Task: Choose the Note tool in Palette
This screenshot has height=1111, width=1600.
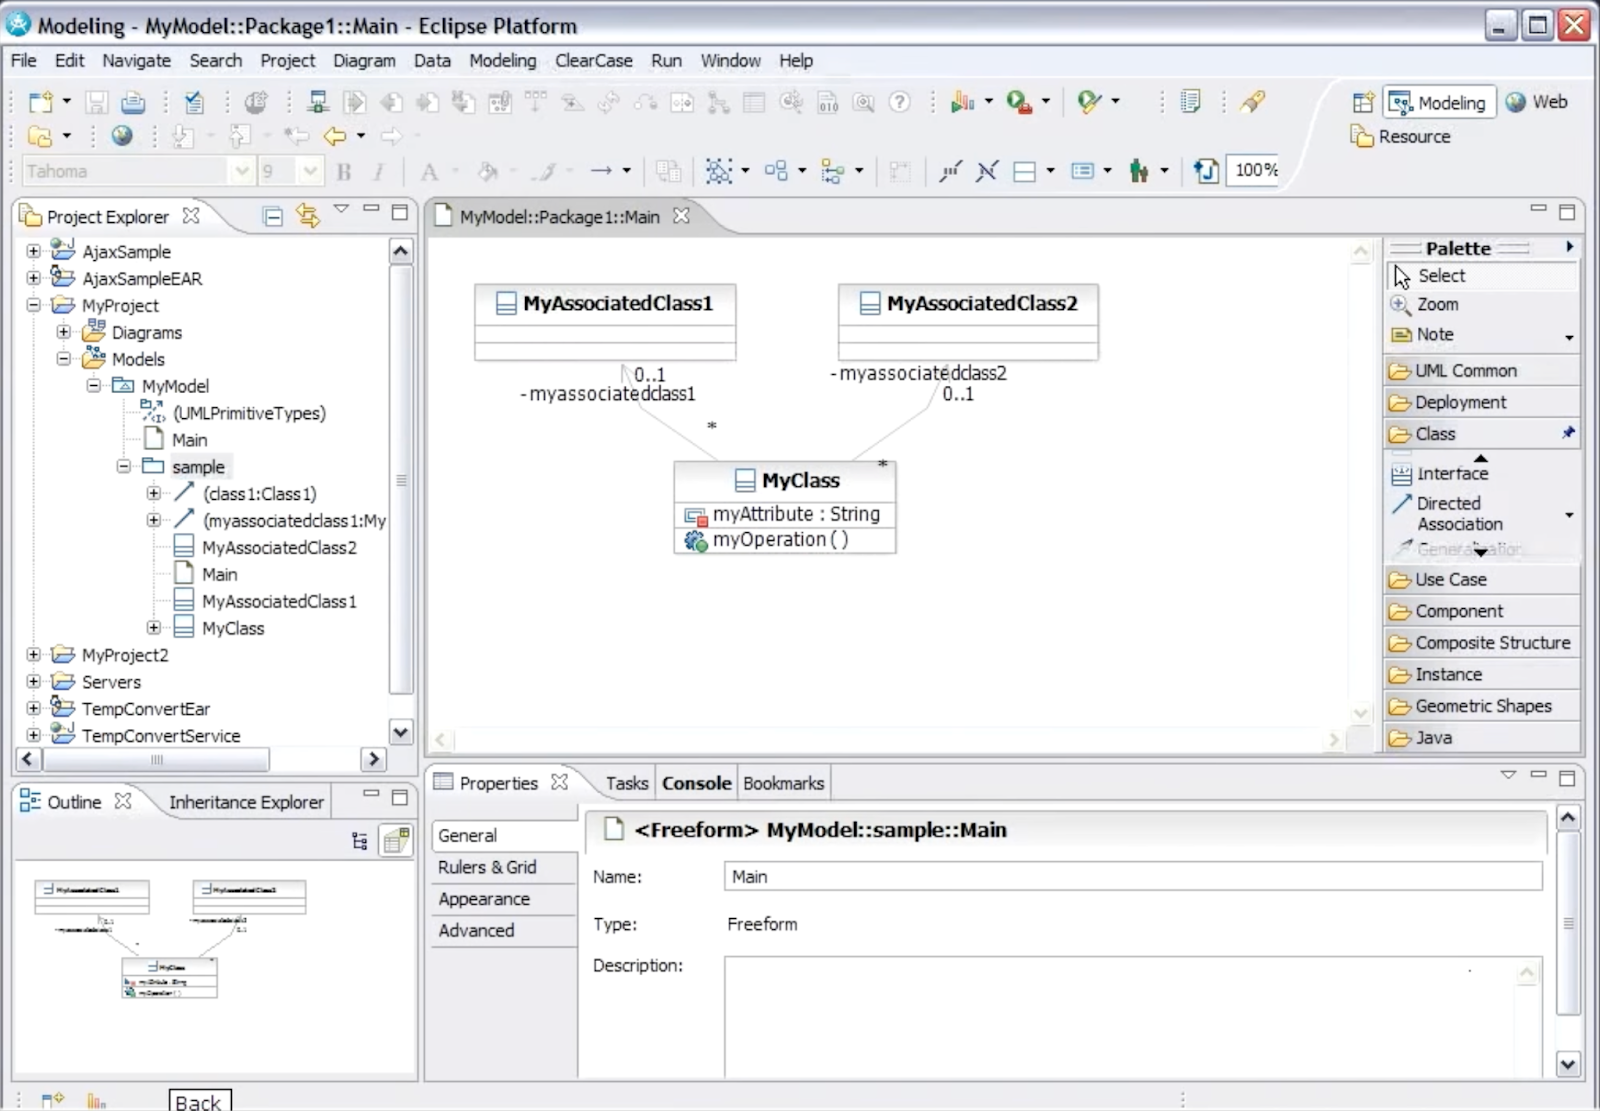Action: [1434, 335]
